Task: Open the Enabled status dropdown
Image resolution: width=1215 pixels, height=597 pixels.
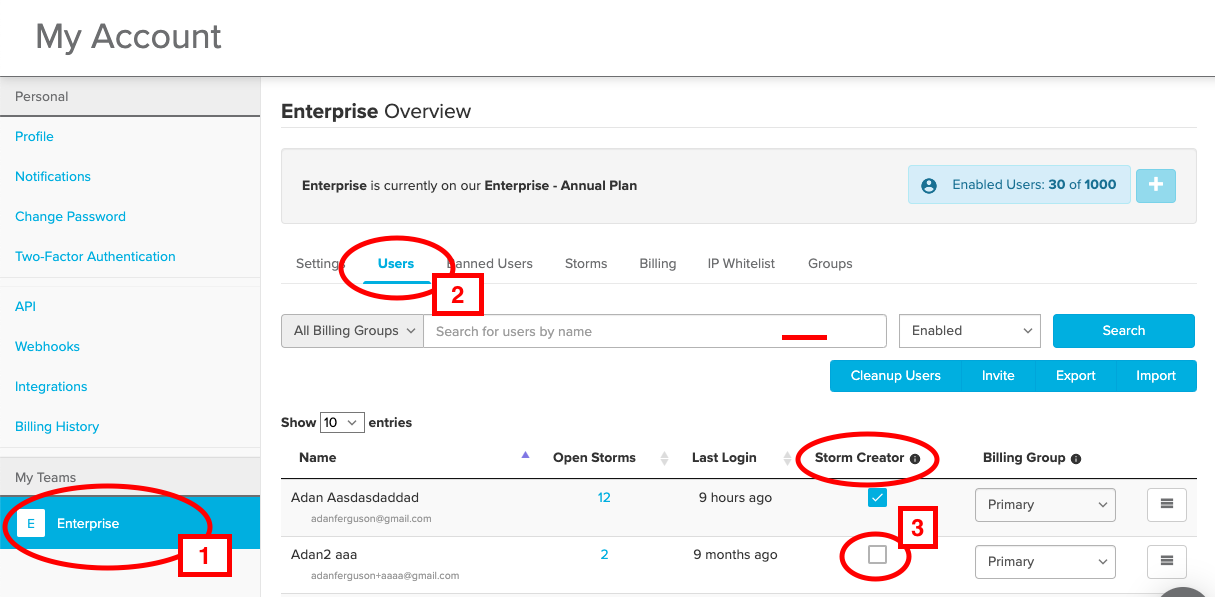Action: (x=970, y=331)
